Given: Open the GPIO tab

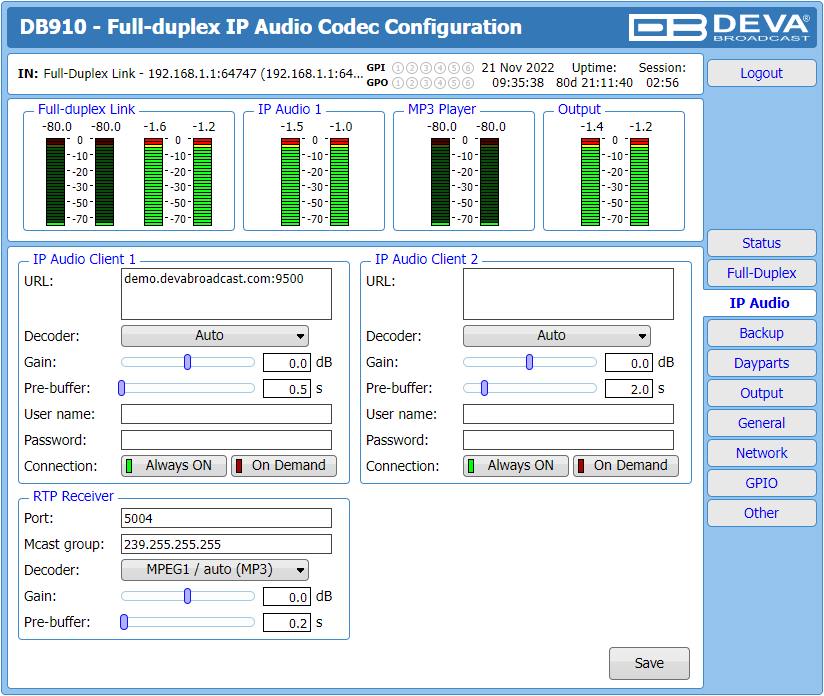Looking at the screenshot, I should pos(761,483).
